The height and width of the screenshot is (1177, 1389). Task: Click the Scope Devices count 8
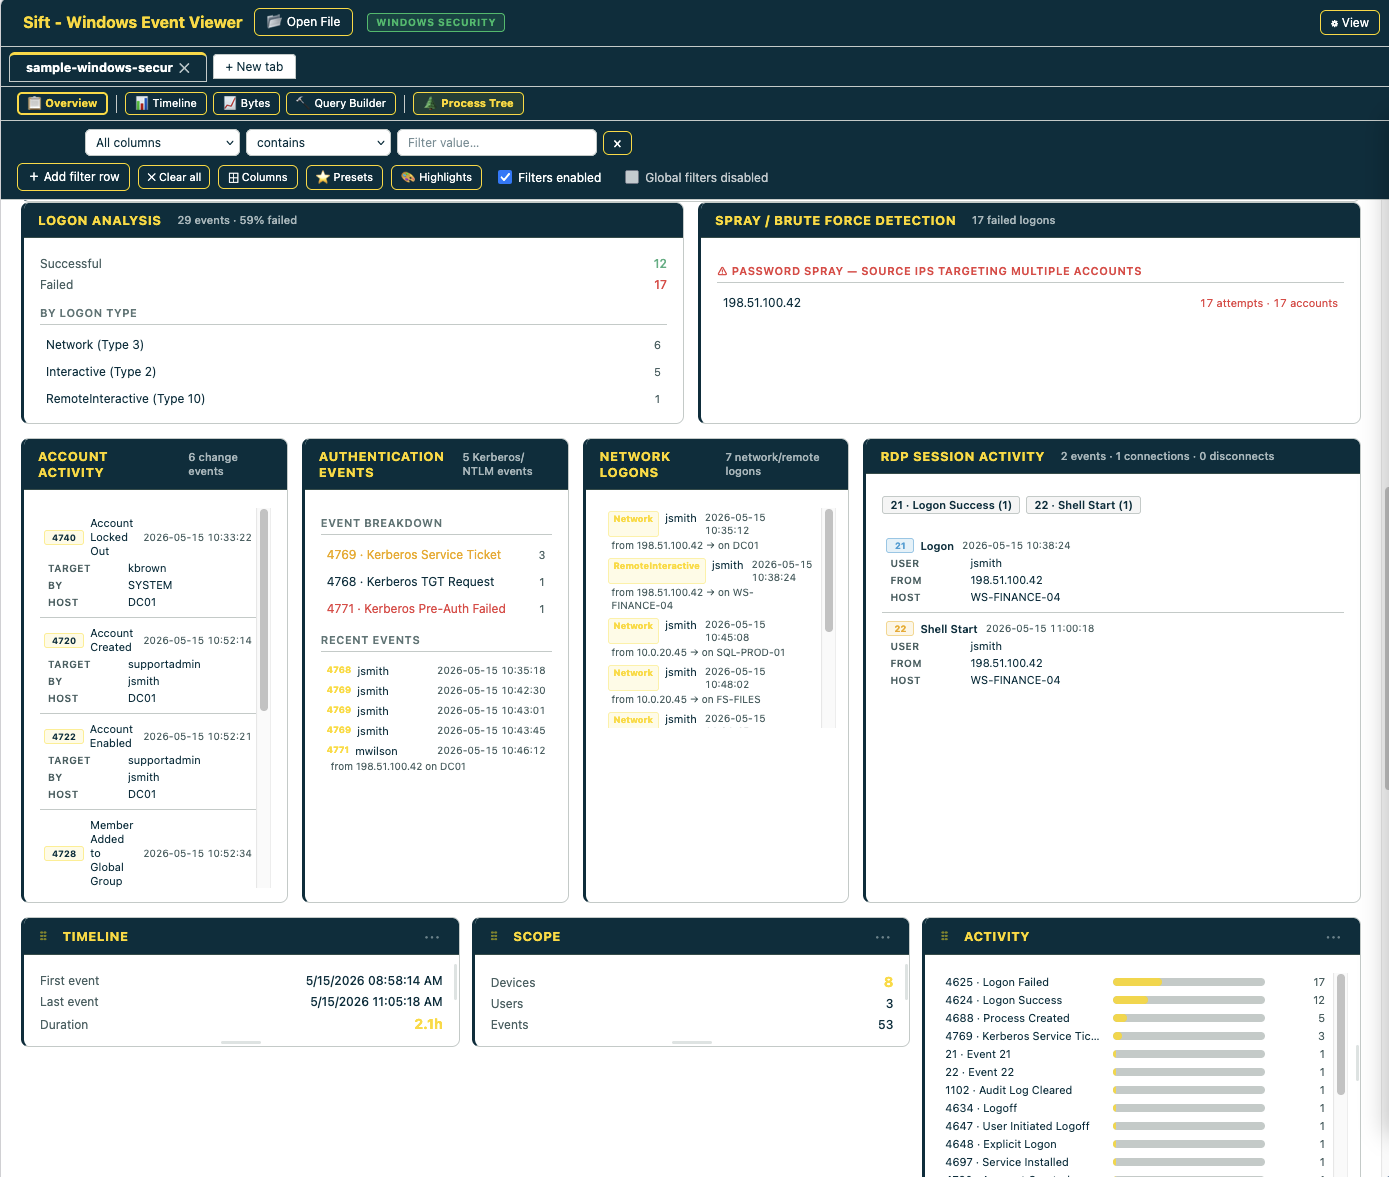pos(888,982)
